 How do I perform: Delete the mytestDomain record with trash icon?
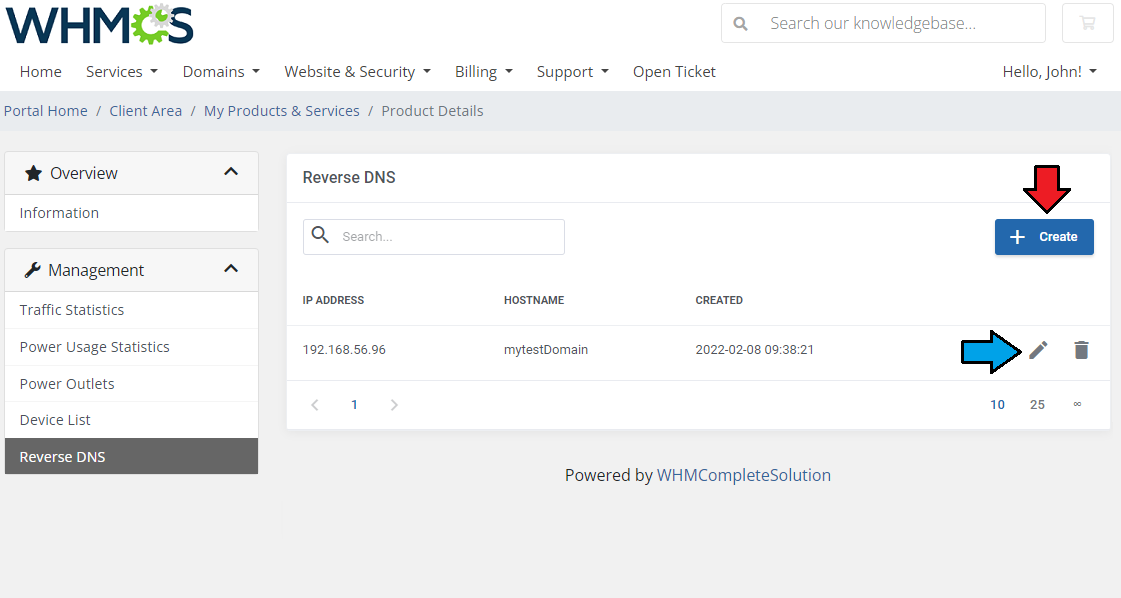[1081, 350]
